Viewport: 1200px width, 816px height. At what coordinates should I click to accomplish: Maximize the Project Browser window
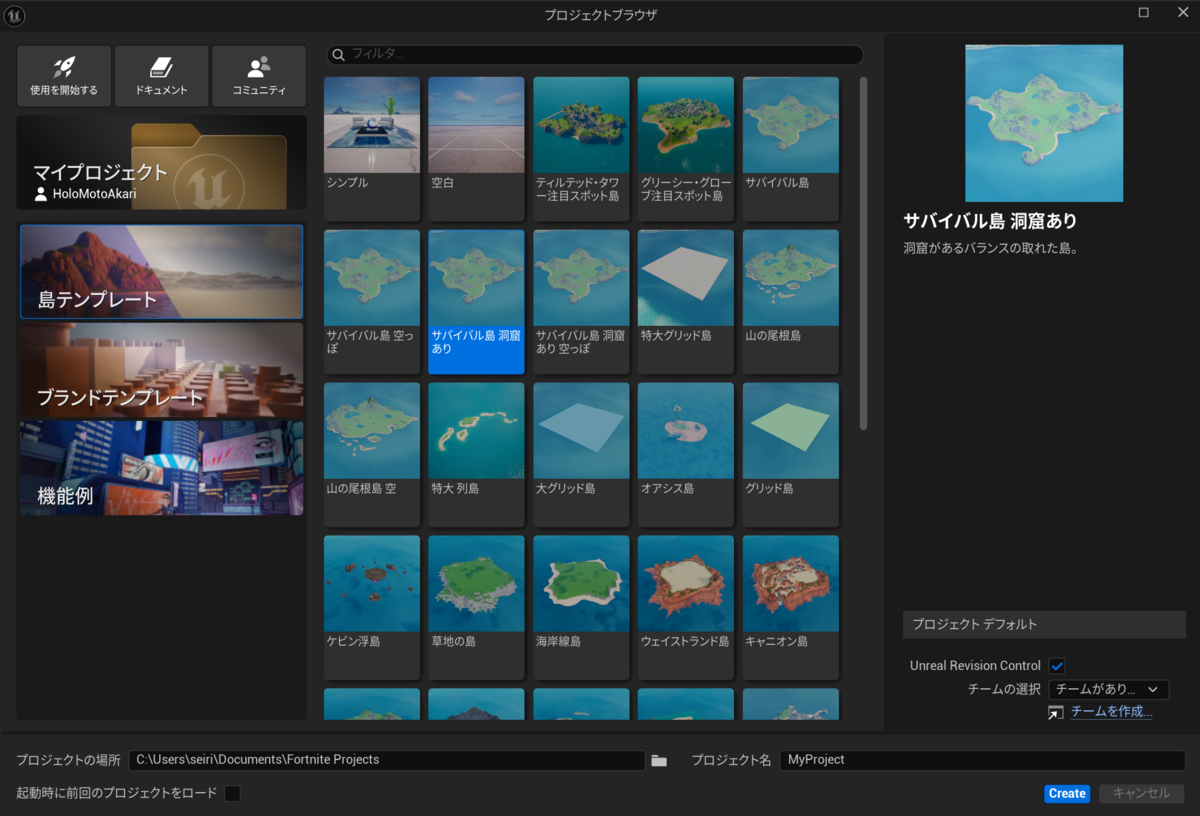coord(1143,13)
